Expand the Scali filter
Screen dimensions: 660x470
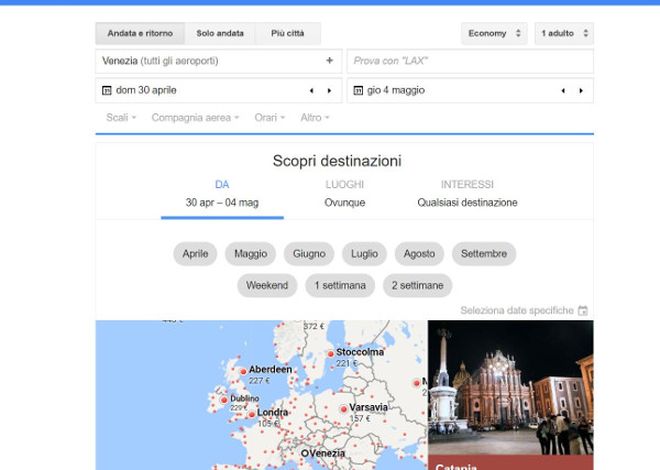tap(121, 117)
